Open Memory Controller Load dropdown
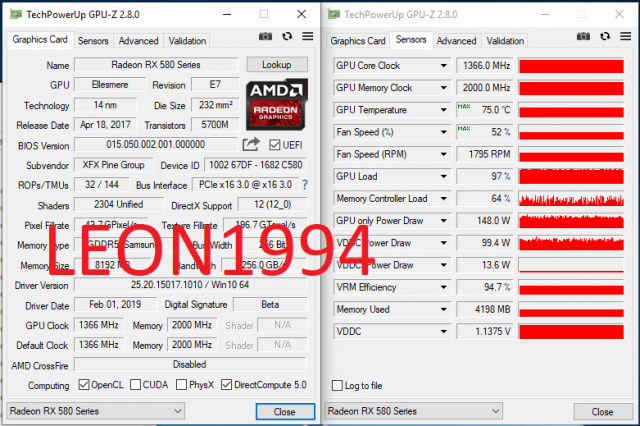Image resolution: width=640 pixels, height=426 pixels. [x=443, y=198]
